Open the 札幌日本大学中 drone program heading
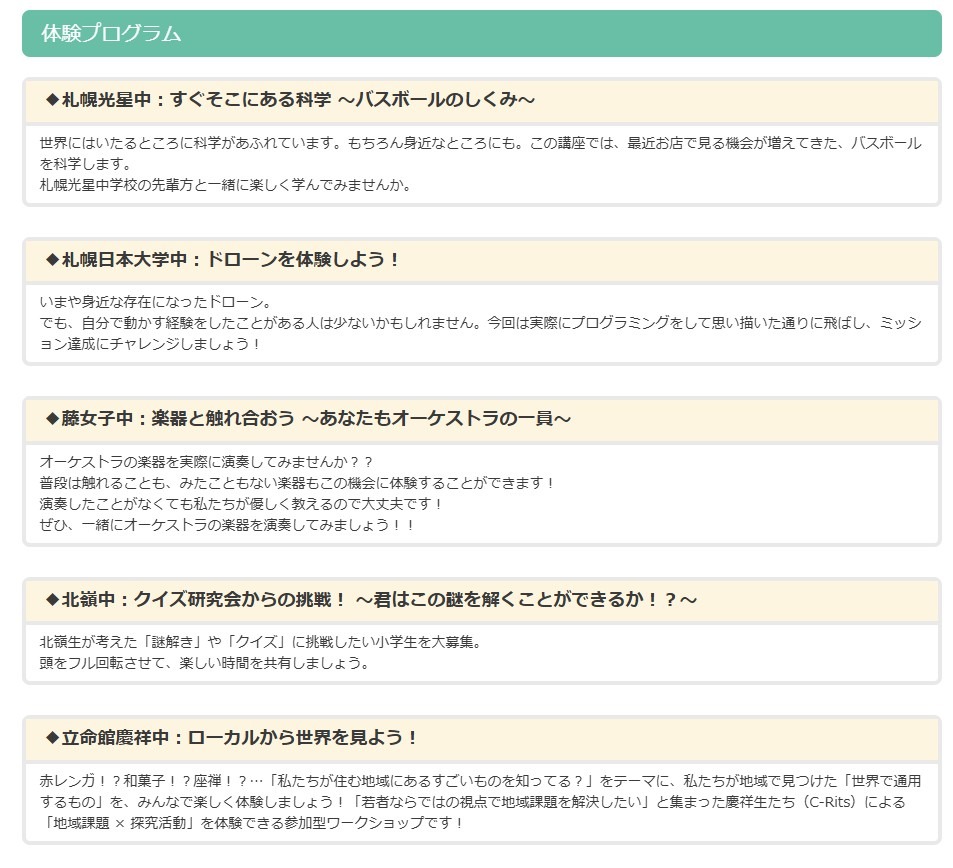This screenshot has height=868, width=953. [x=222, y=260]
